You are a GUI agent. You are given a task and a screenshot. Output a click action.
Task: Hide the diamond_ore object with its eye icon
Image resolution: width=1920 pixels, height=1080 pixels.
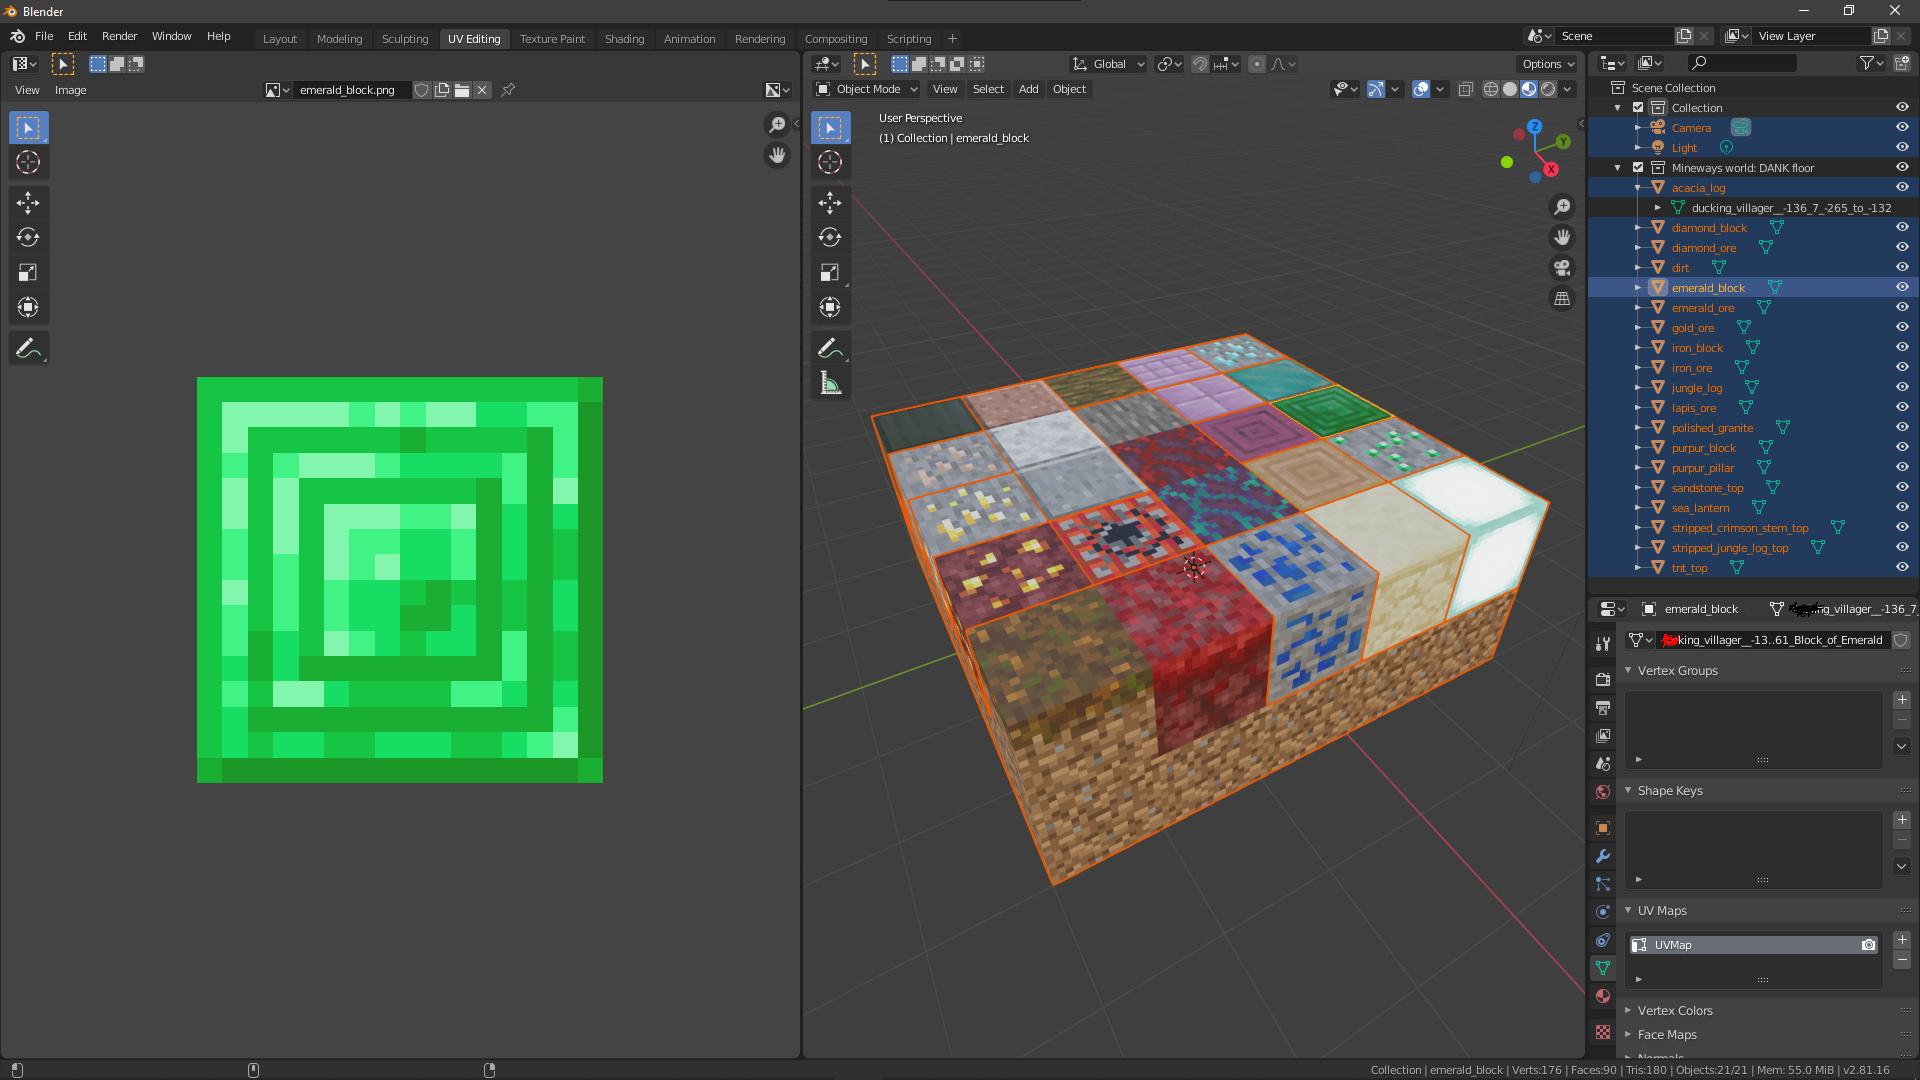1902,247
